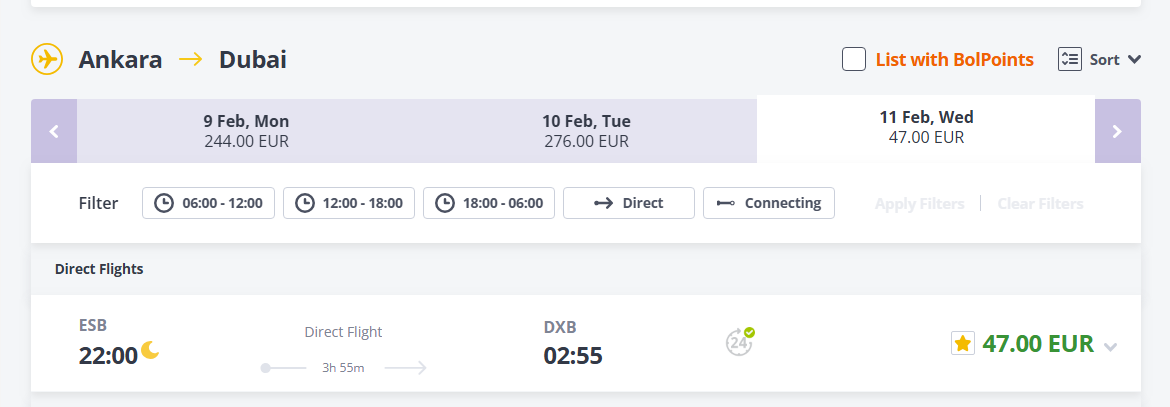This screenshot has height=407, width=1170.
Task: Select the 11 Feb, Wed date tab
Action: tap(926, 128)
